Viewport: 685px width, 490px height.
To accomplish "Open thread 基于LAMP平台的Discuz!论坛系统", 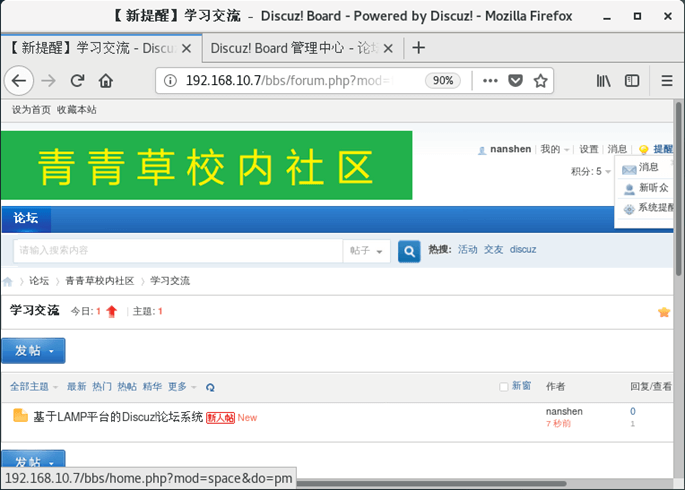I will click(118, 417).
